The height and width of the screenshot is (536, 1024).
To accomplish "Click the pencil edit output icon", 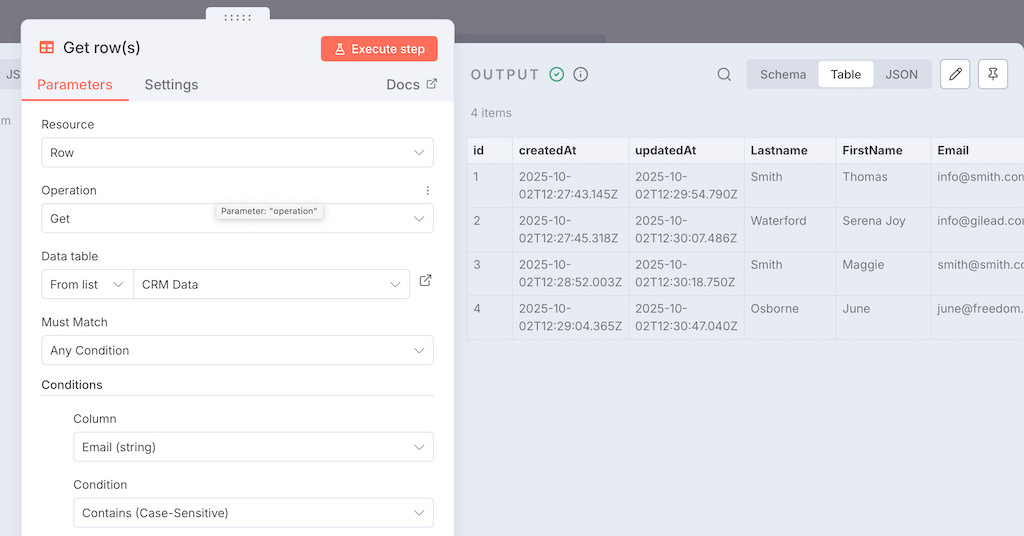I will click(955, 74).
